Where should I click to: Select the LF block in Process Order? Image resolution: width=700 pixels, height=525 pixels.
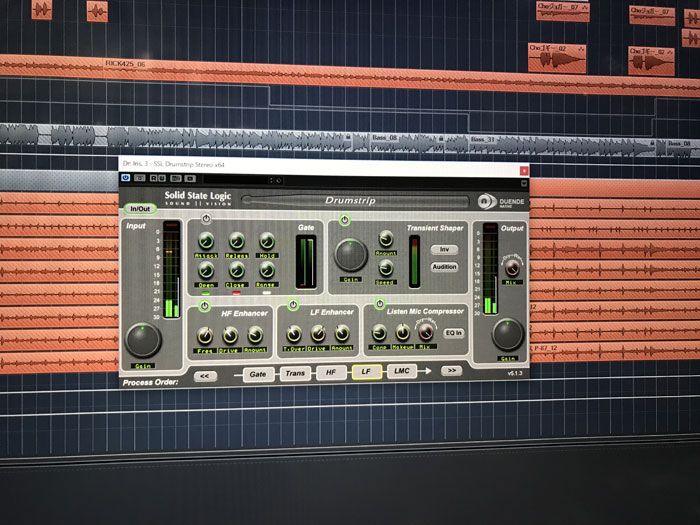click(x=366, y=371)
